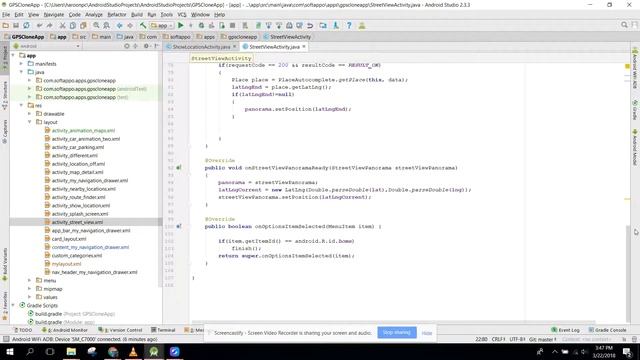The width and height of the screenshot is (640, 360).
Task: Open the Build menu
Action: click(x=137, y=15)
